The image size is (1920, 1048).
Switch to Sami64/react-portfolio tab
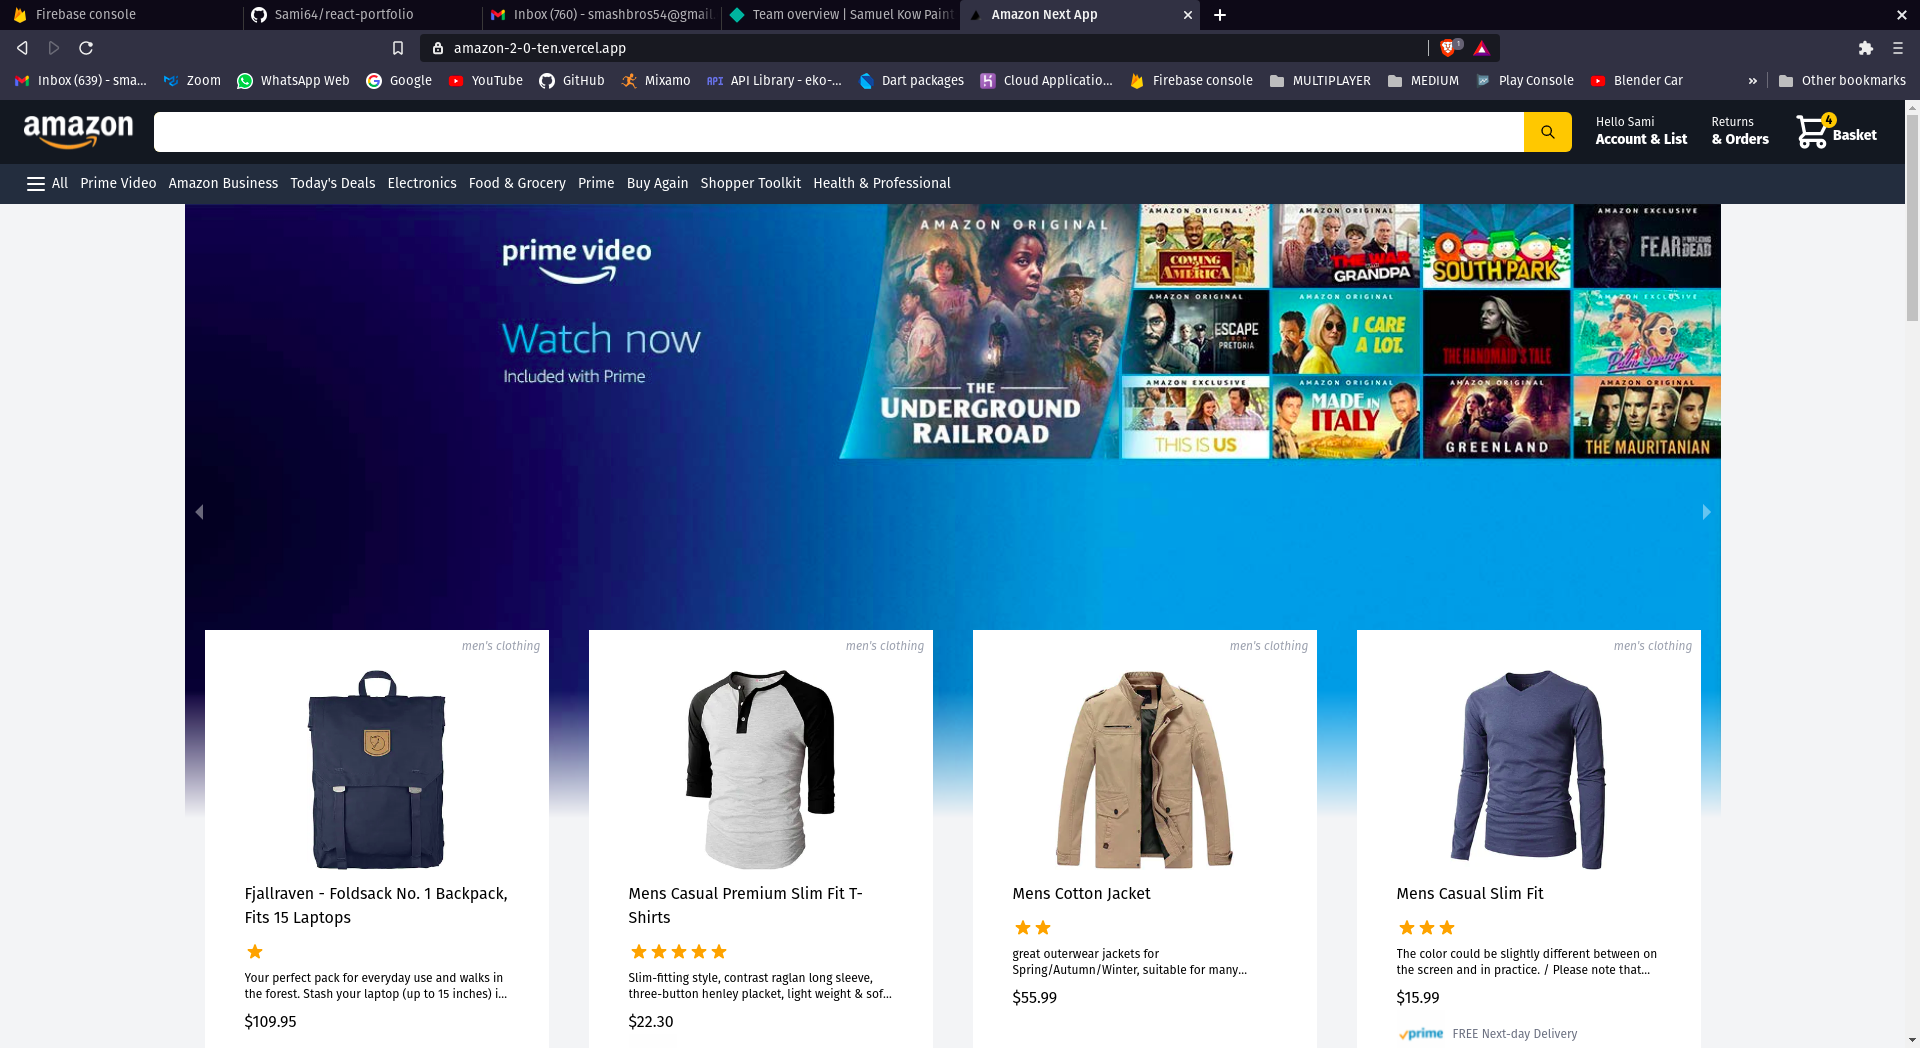pos(360,15)
